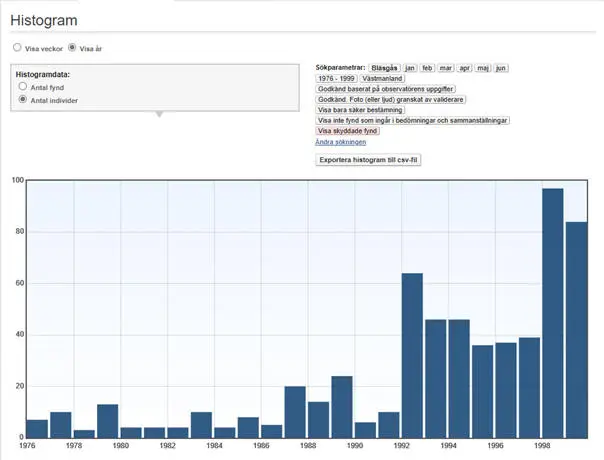
Task: Select the 'Visa veckor' radio button
Action: 17,47
